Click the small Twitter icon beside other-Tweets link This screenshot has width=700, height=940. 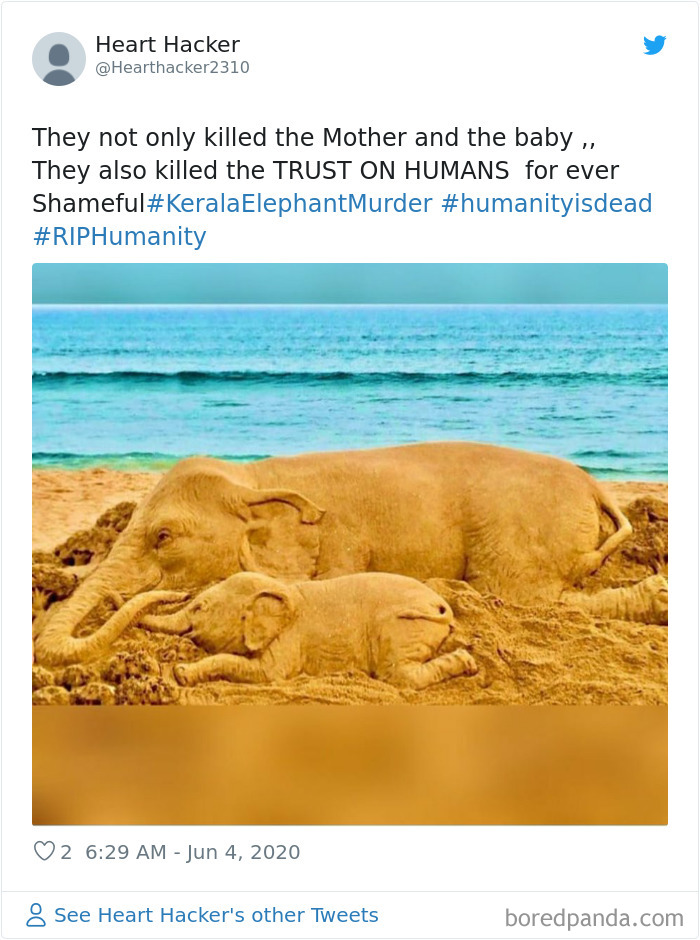(36, 915)
